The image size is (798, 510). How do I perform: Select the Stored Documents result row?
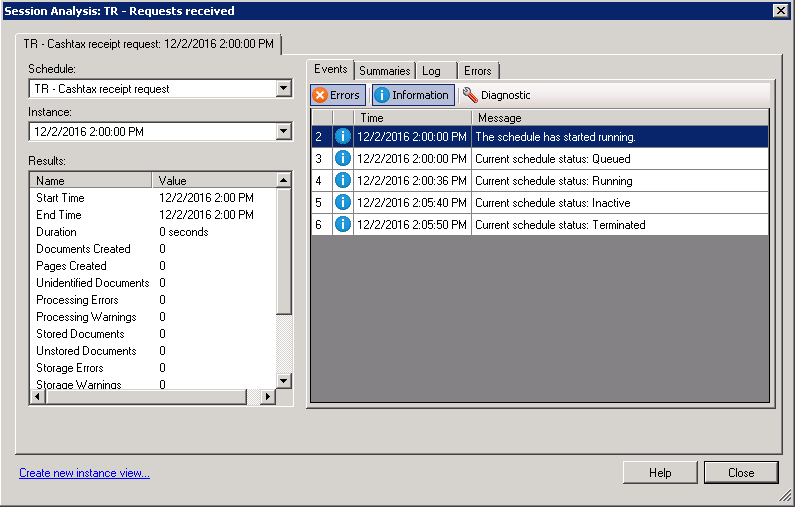point(154,334)
